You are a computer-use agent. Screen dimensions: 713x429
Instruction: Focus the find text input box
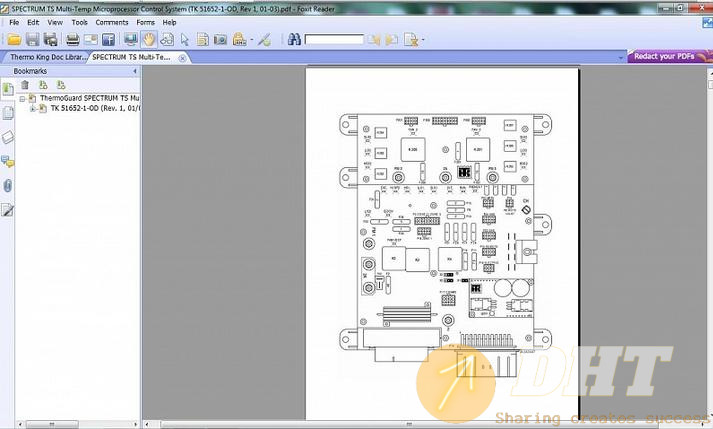coord(334,40)
